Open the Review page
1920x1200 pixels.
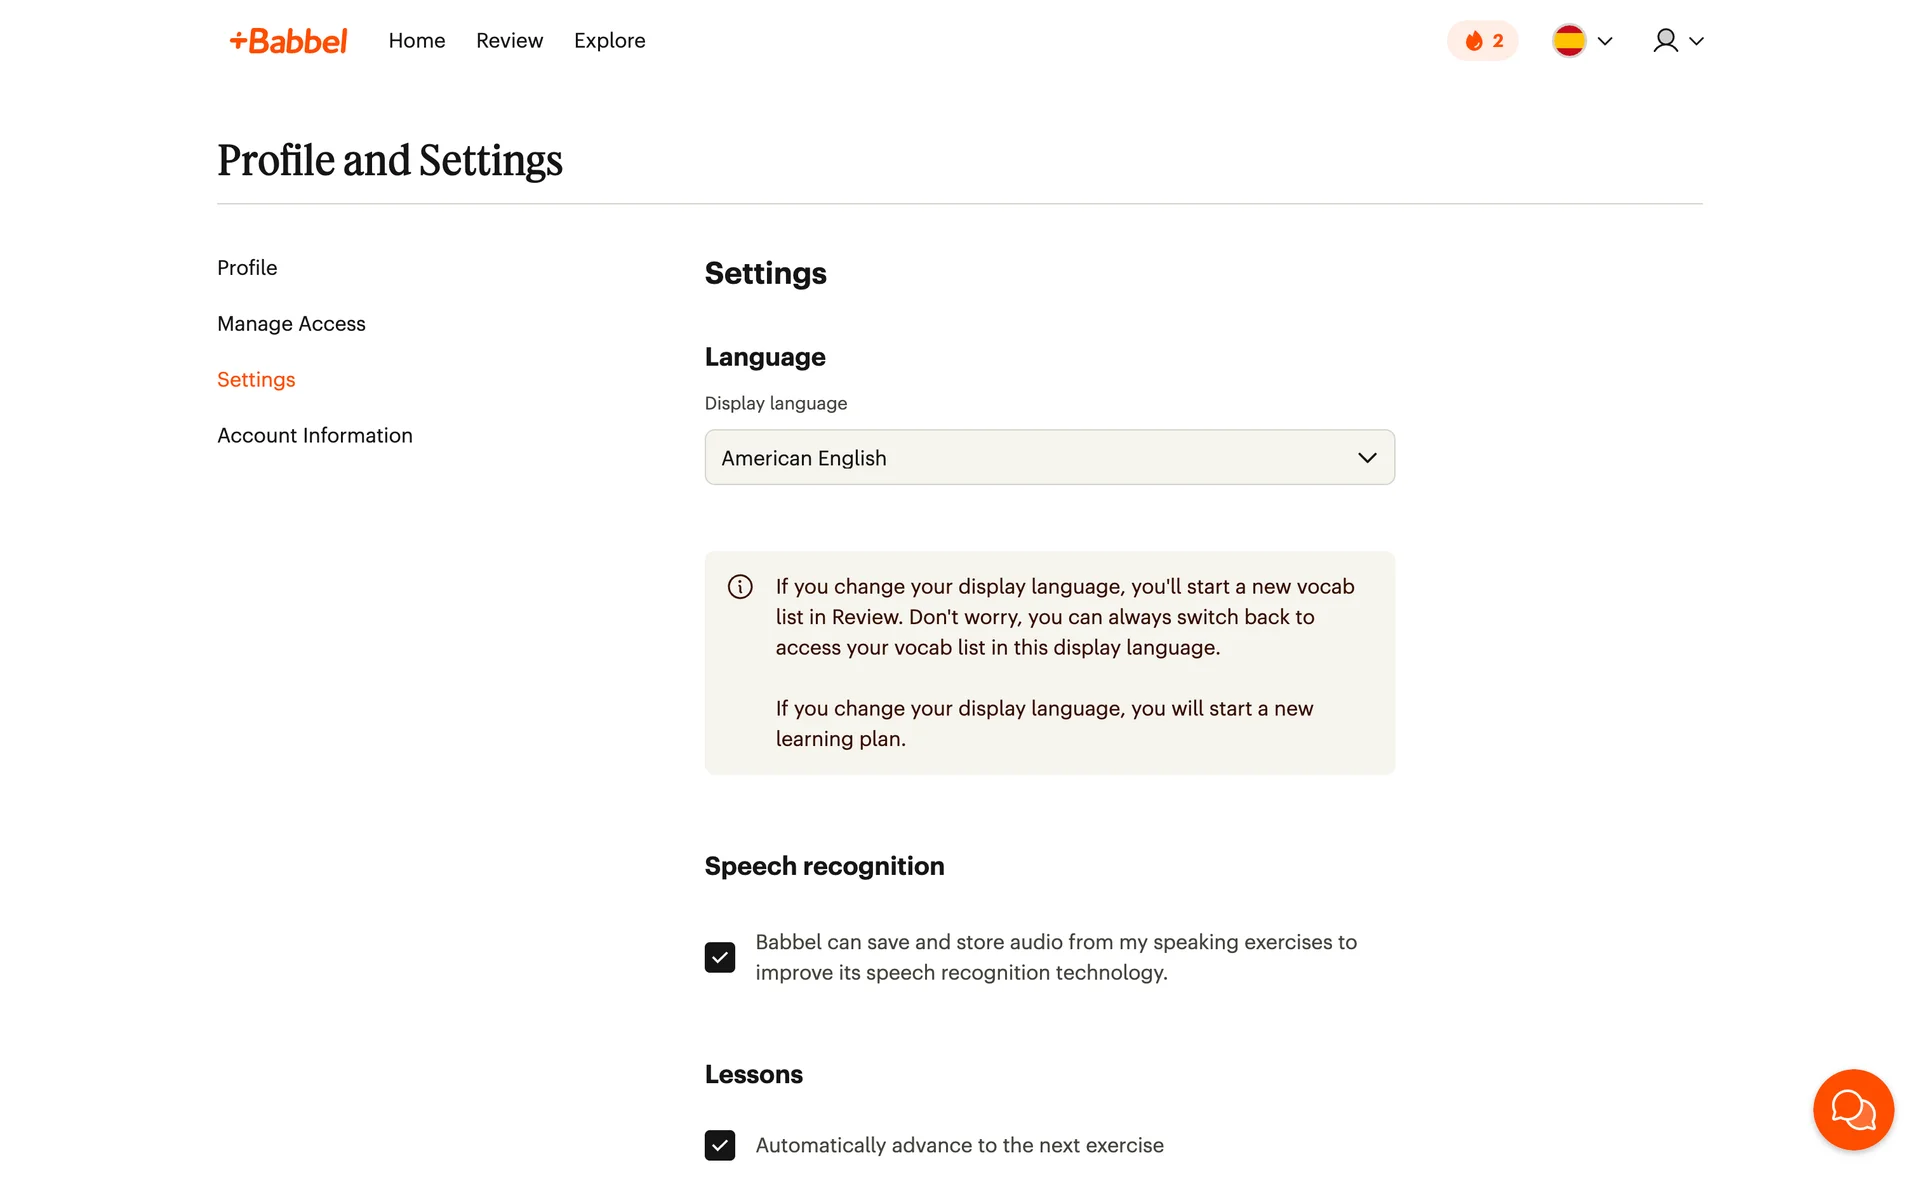click(x=509, y=41)
